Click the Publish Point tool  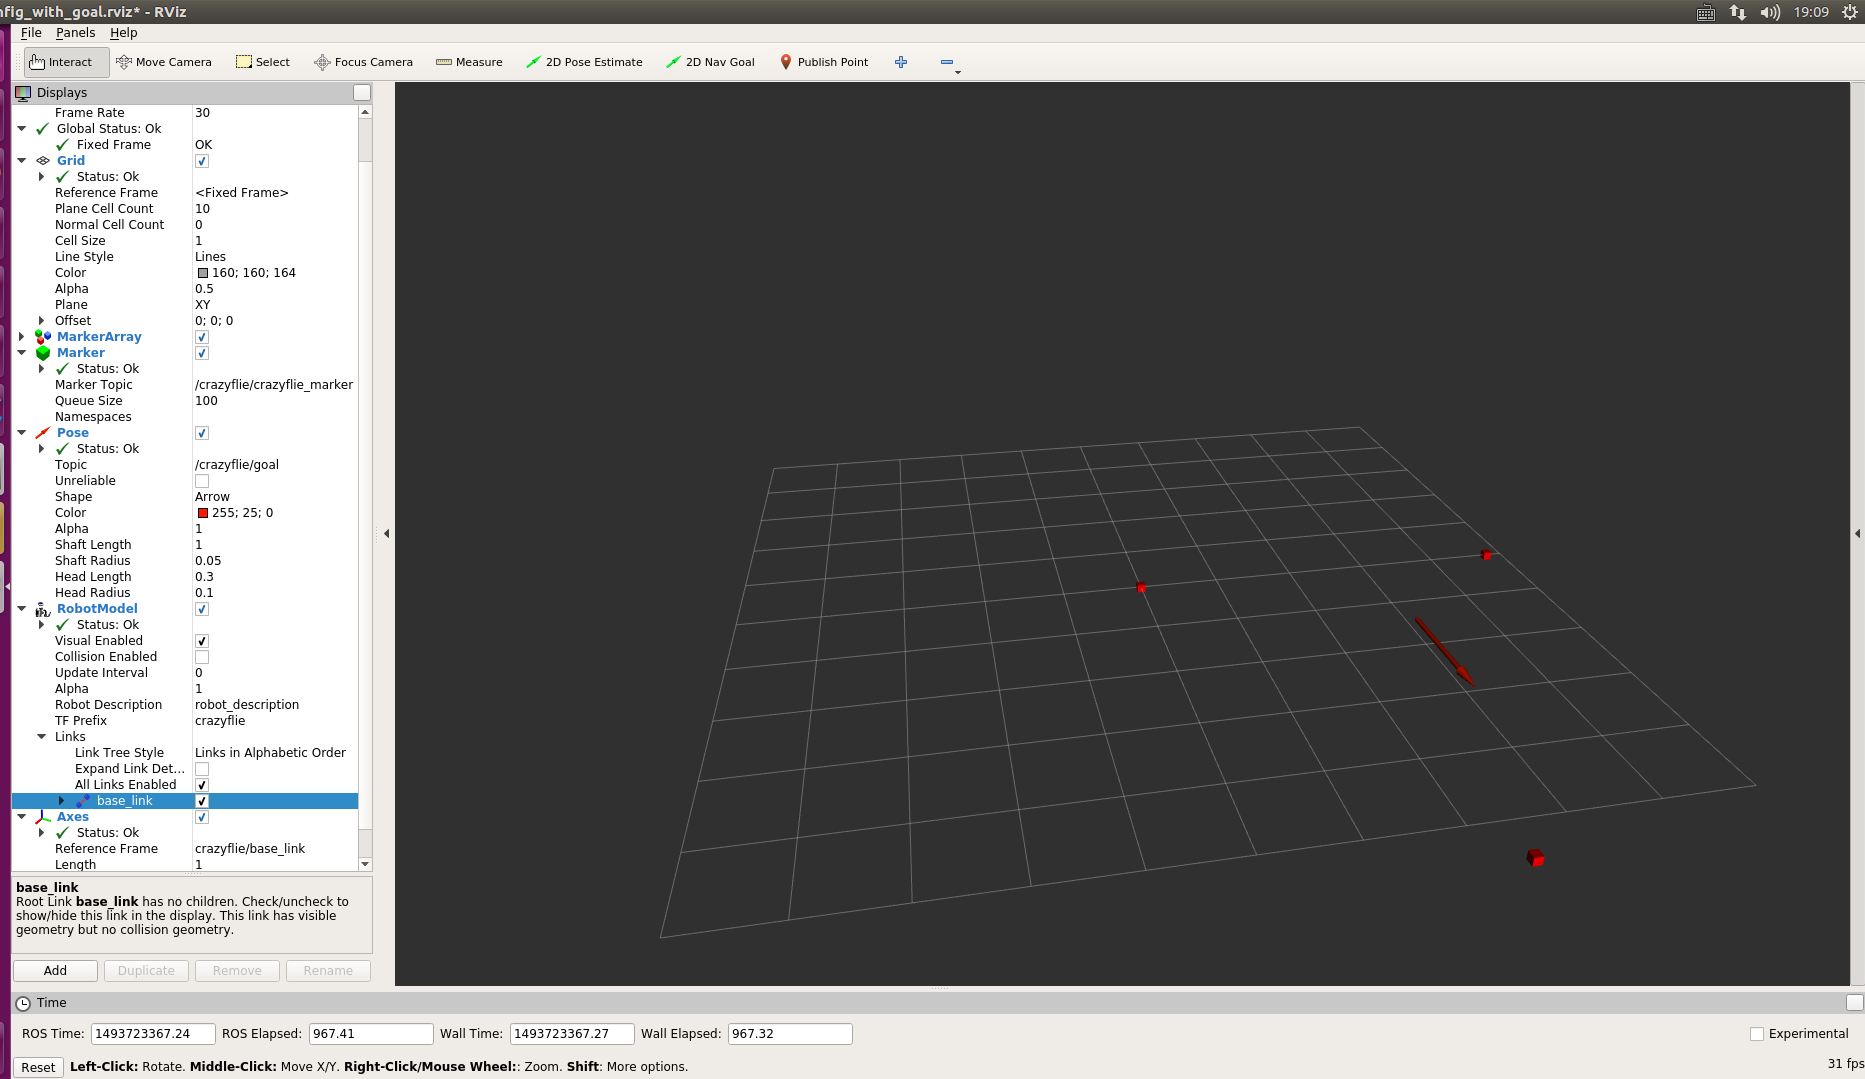(x=824, y=62)
